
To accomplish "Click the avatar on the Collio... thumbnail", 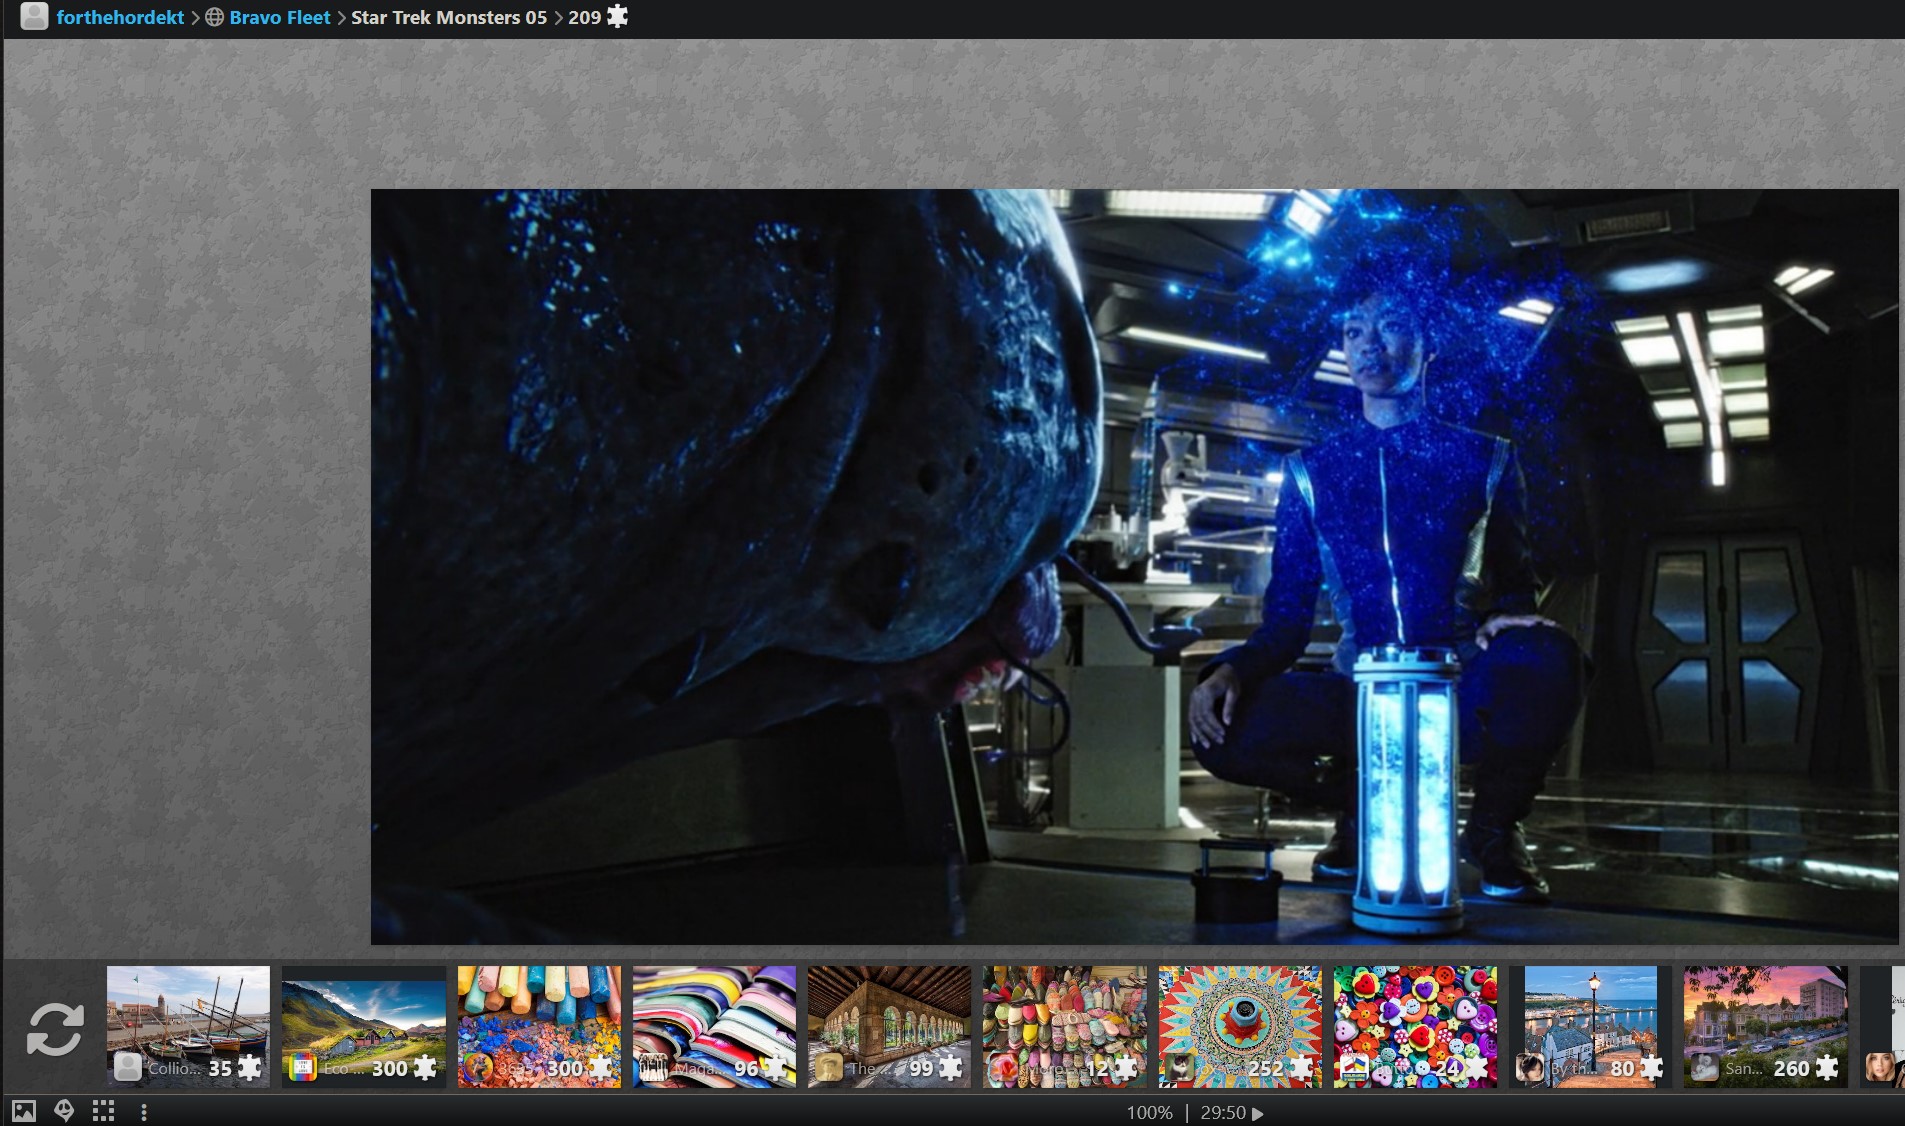I will click(127, 1067).
